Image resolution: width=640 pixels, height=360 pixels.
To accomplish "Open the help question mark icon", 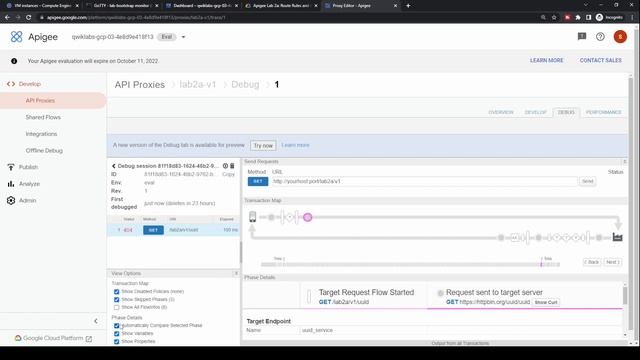I will (x=600, y=37).
